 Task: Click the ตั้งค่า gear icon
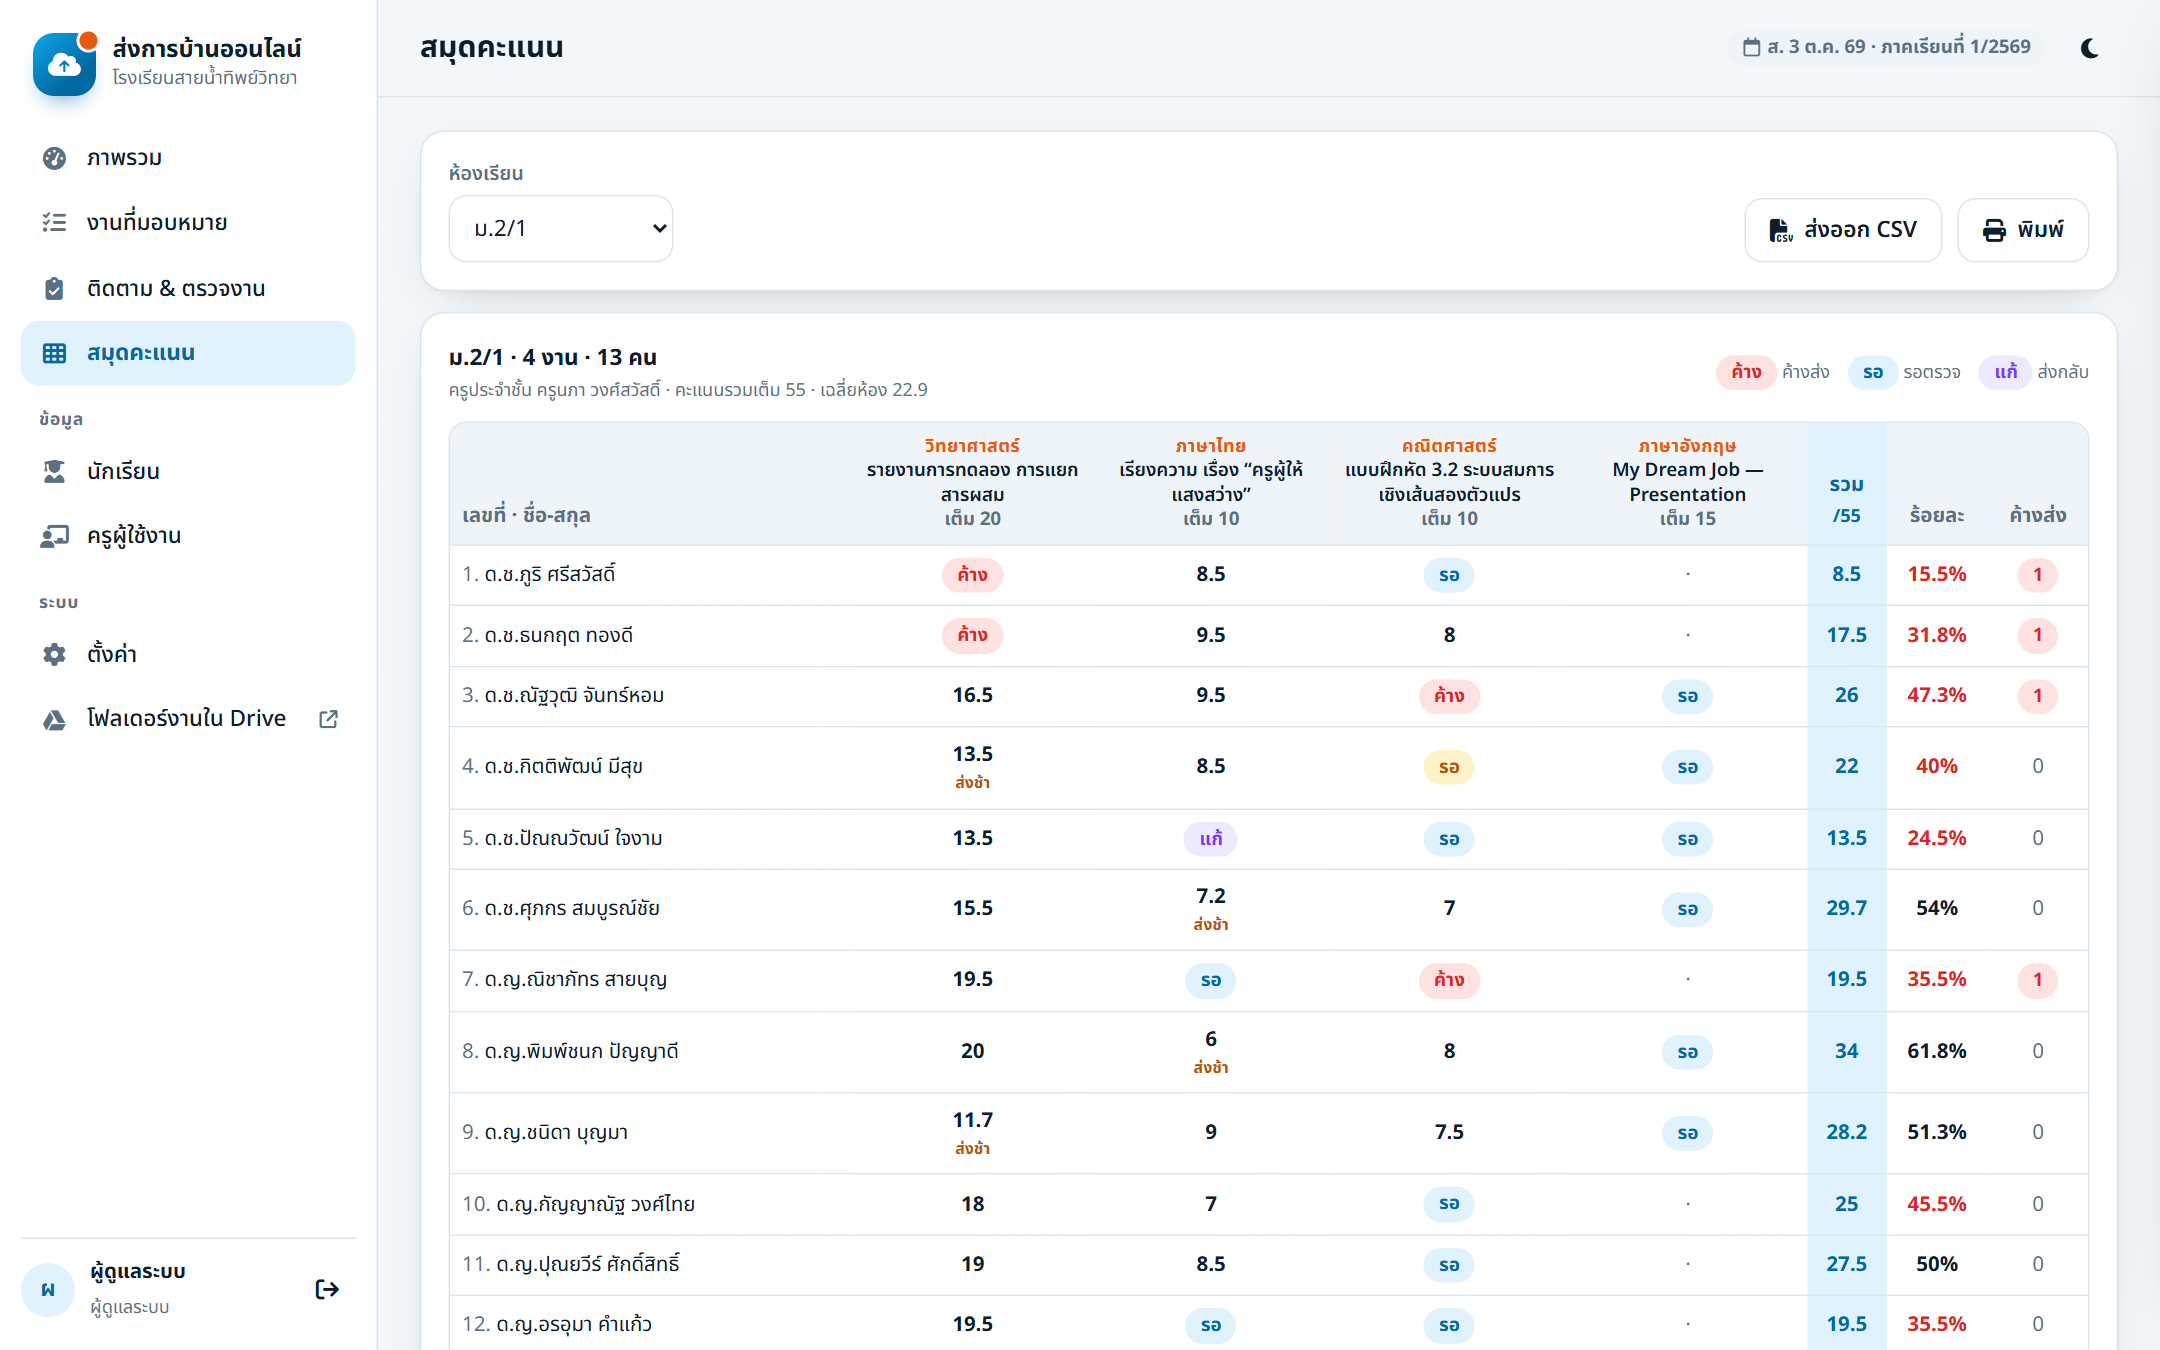point(54,654)
